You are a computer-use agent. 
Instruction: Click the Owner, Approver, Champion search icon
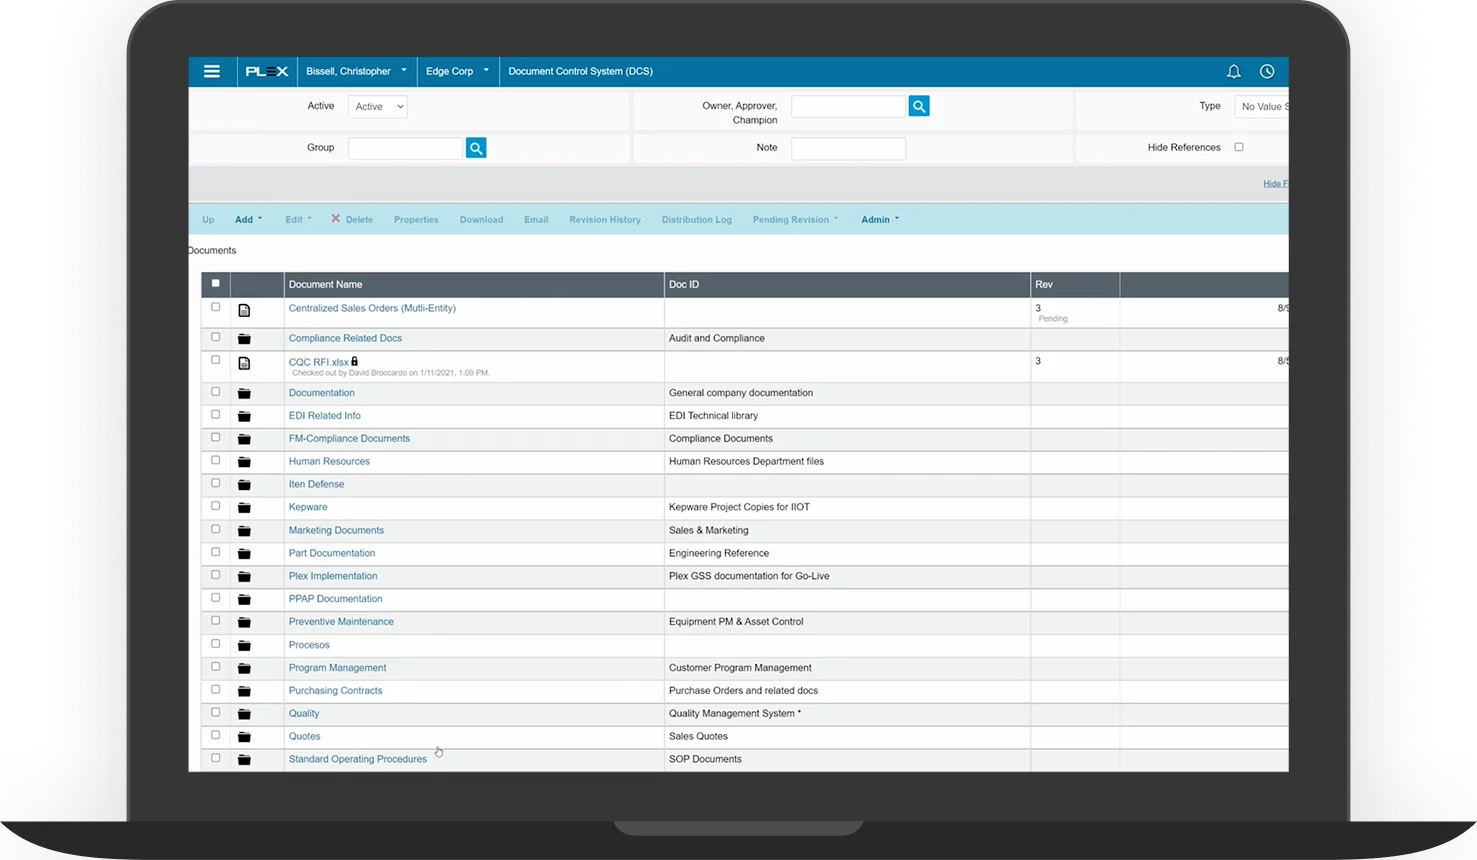point(919,106)
